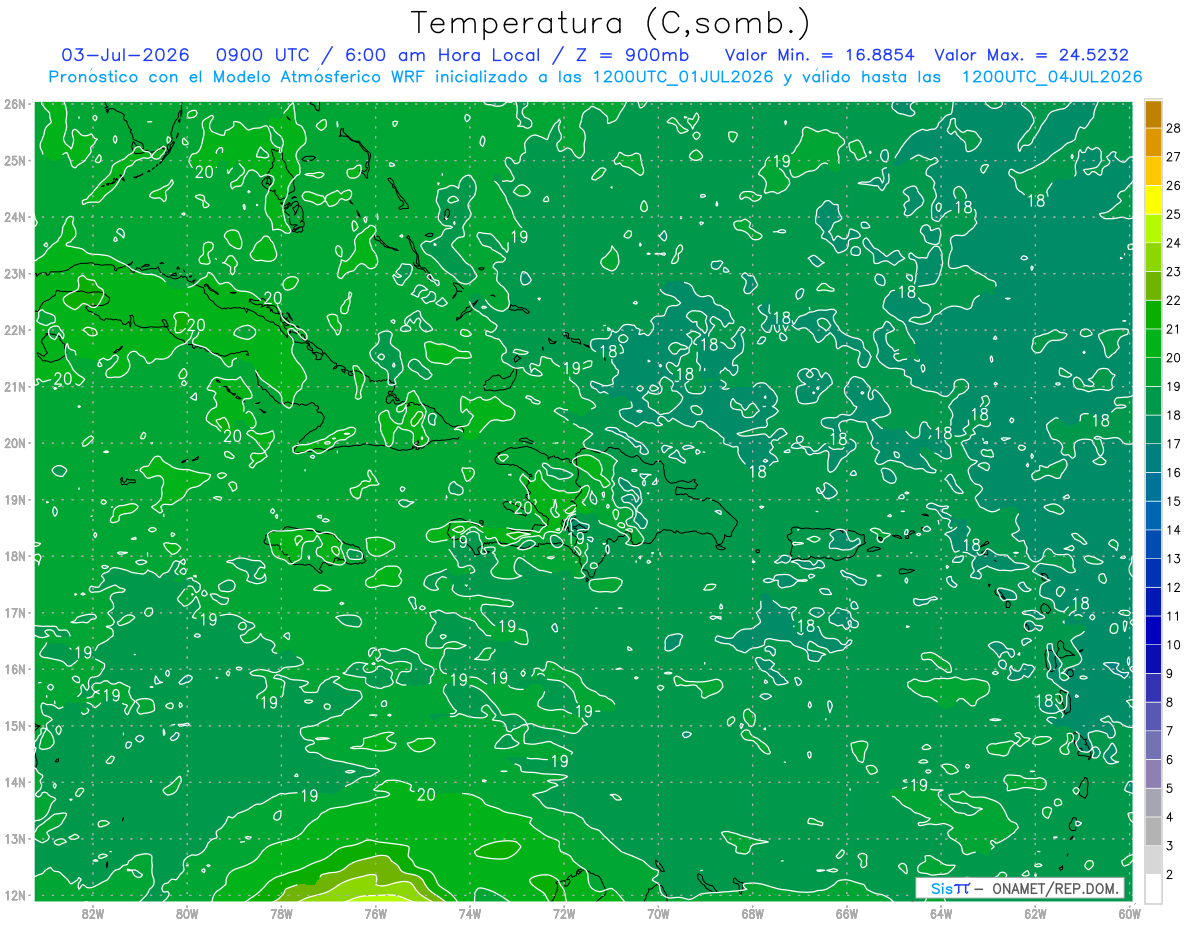This screenshot has height=927, width=1200.
Task: Click the '23N' latitude axis label
Action: point(14,273)
